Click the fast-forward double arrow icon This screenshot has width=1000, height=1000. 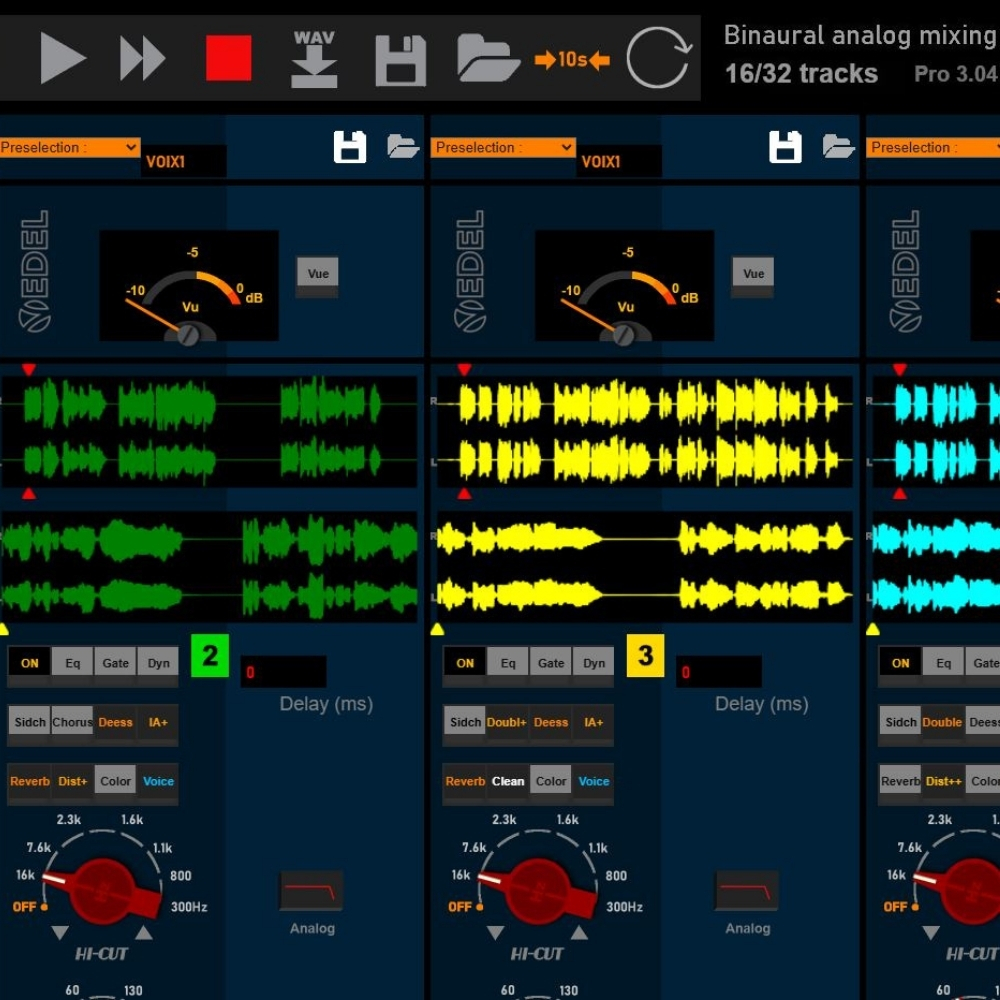[142, 59]
